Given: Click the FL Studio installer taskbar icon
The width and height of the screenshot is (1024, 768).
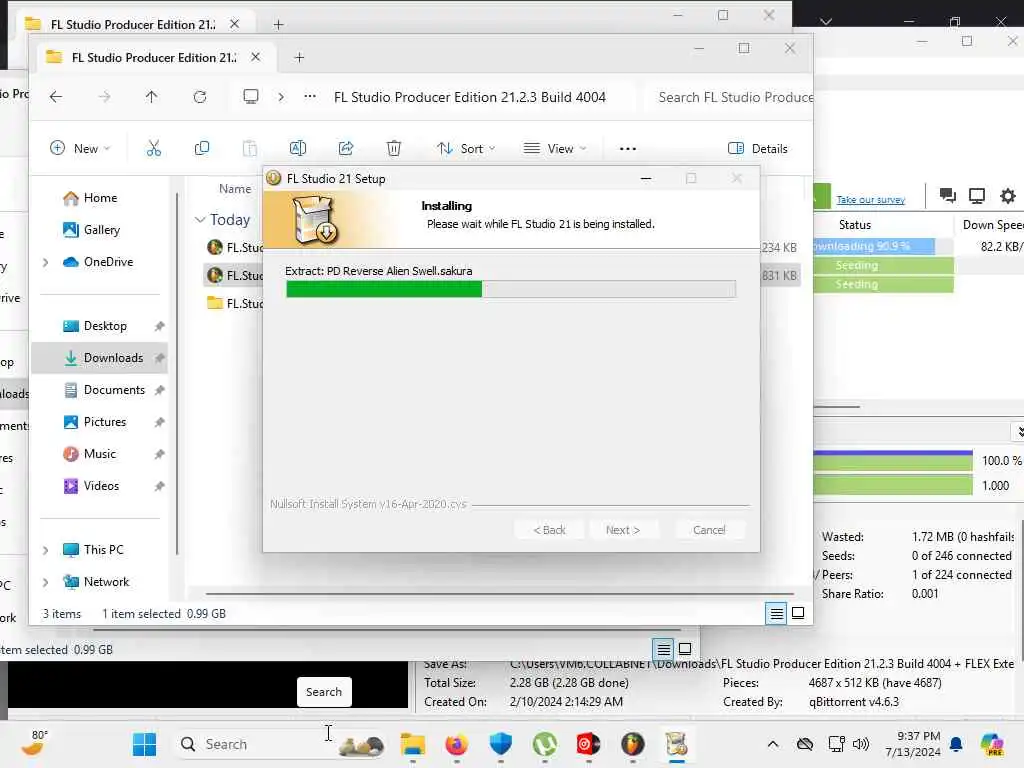Looking at the screenshot, I should pos(677,744).
